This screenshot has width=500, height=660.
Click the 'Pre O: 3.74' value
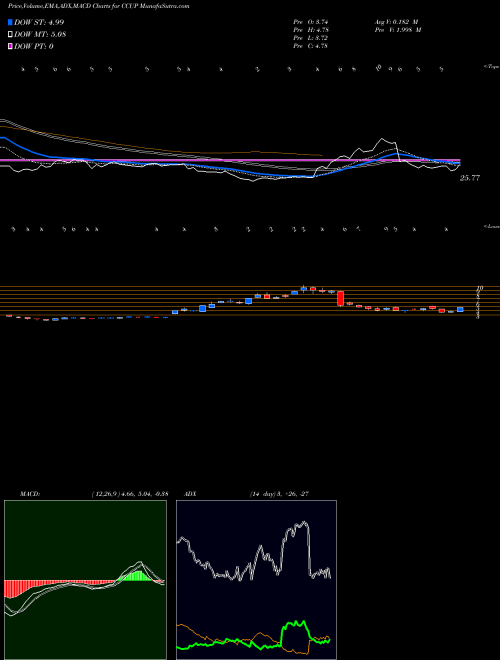311,22
